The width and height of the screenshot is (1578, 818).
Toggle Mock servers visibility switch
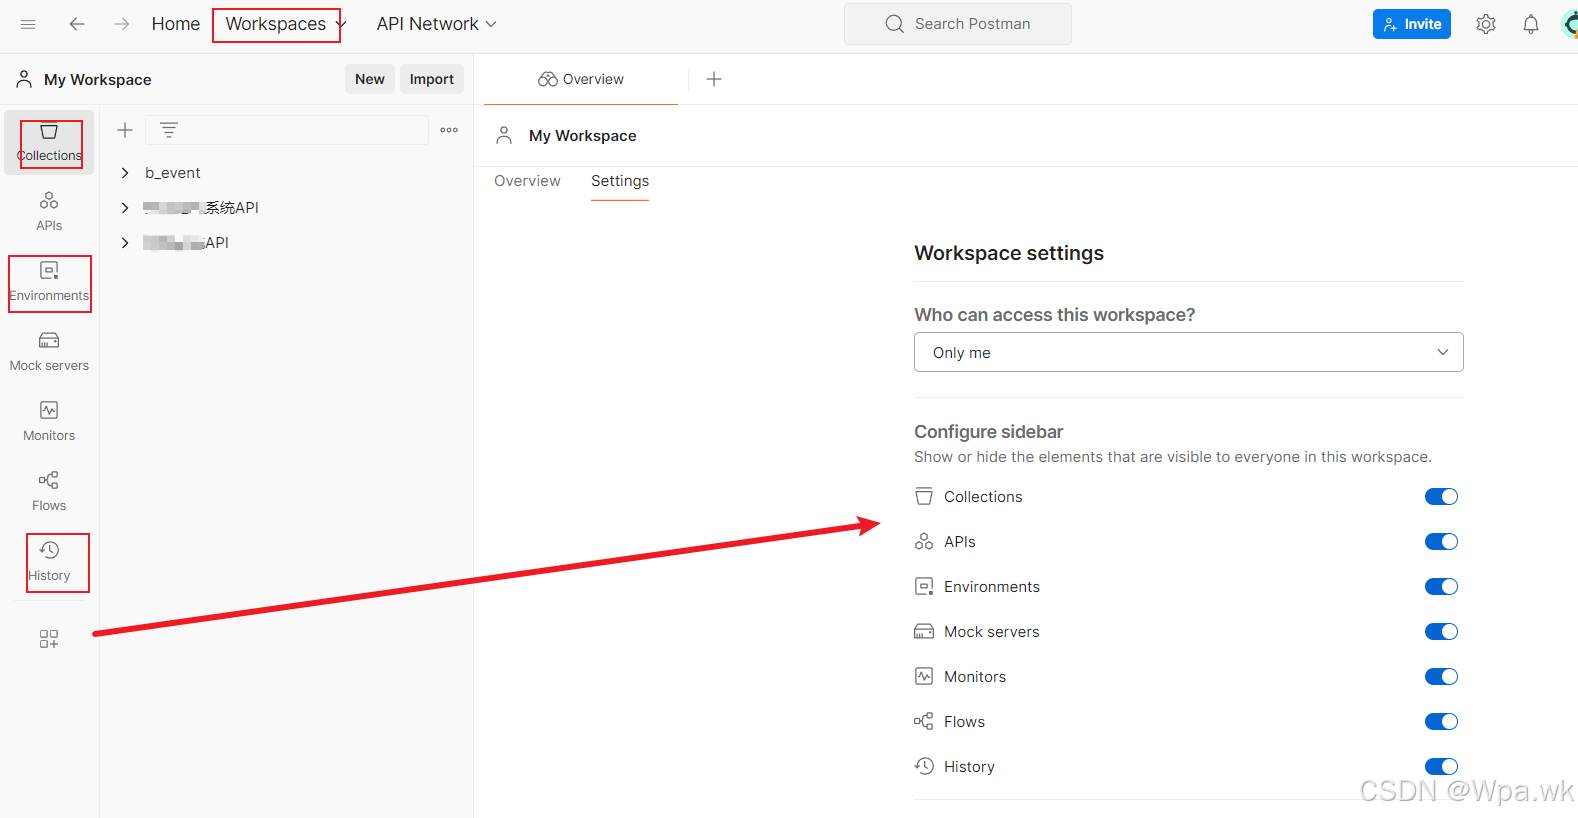pos(1441,631)
